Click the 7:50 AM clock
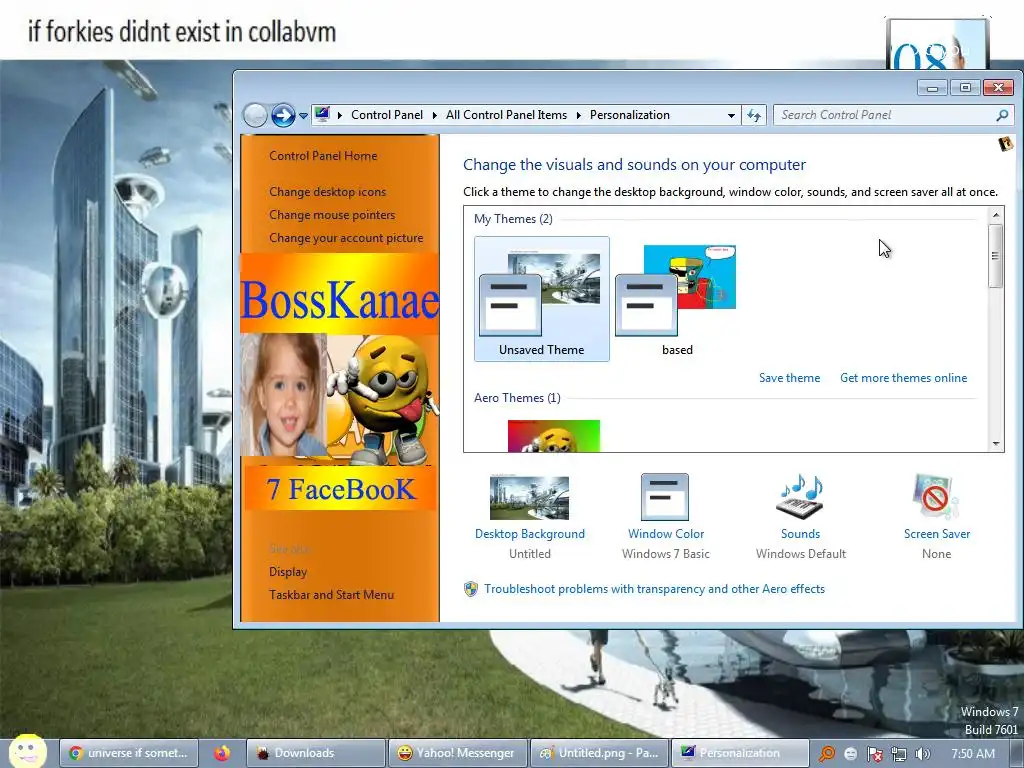The image size is (1024, 768). click(x=972, y=754)
